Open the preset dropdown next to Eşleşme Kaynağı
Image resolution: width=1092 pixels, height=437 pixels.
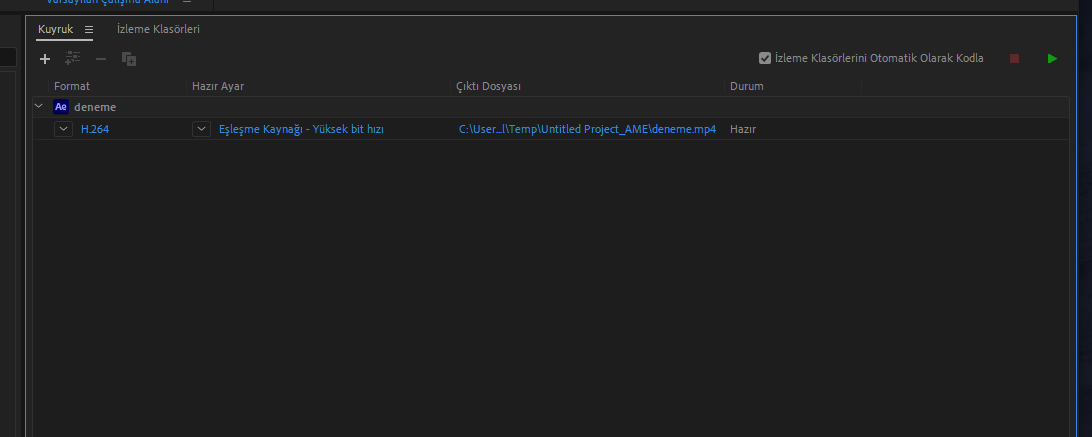201,129
